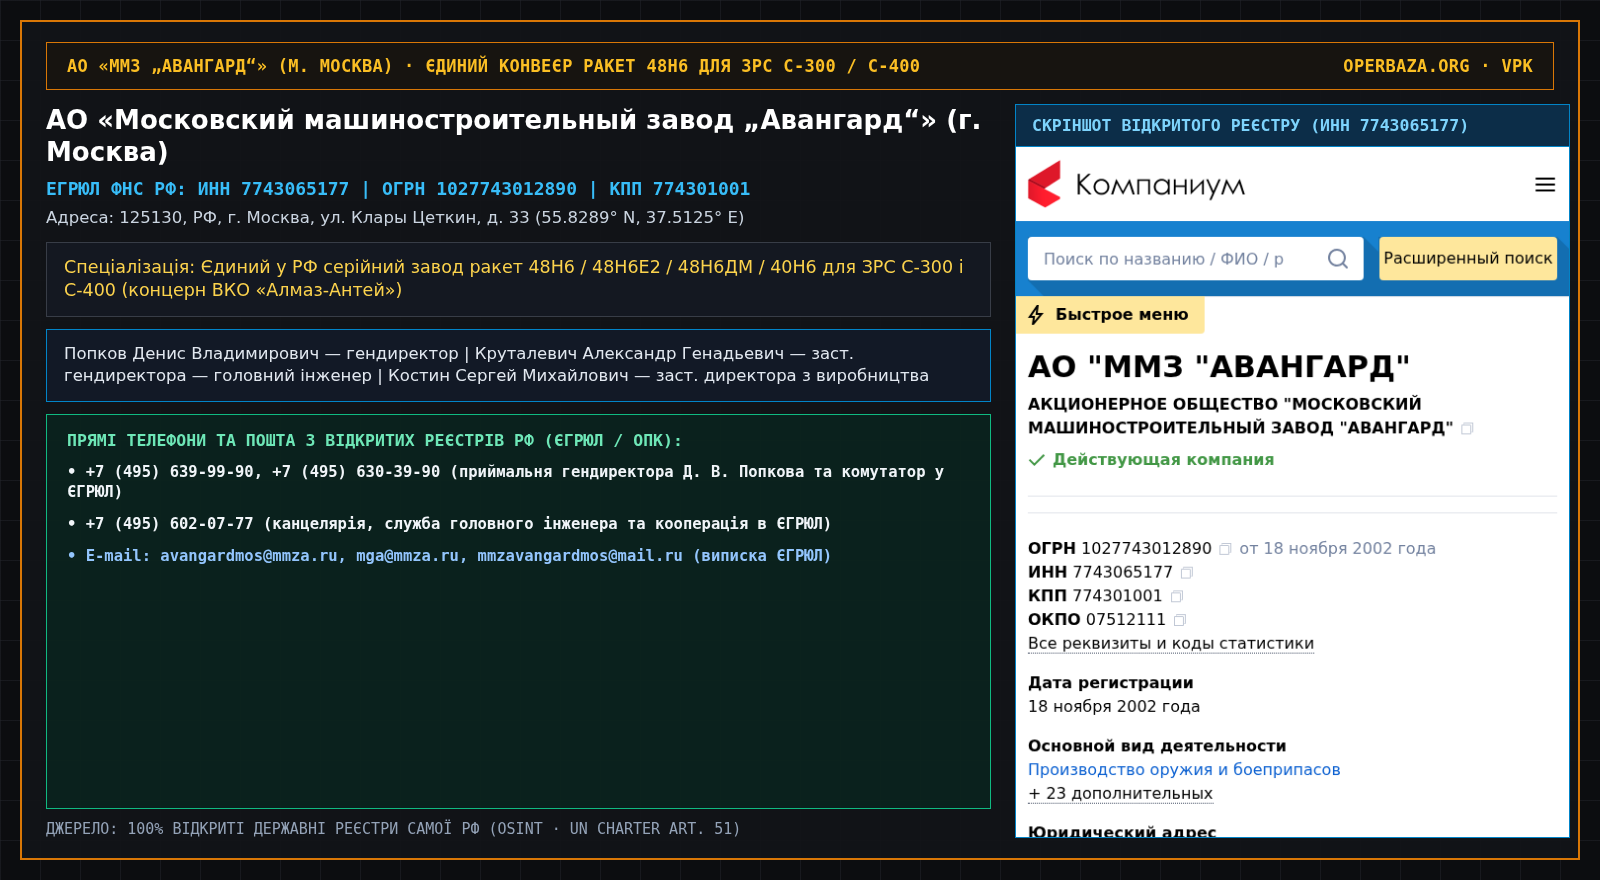Expand the 'Быстрое меню' panel

point(1110,315)
